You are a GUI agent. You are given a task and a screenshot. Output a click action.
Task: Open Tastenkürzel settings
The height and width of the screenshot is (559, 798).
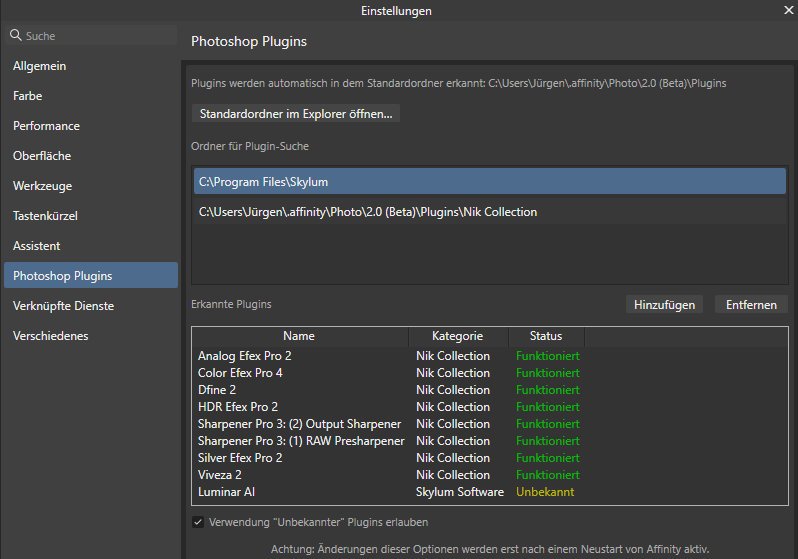pos(45,216)
